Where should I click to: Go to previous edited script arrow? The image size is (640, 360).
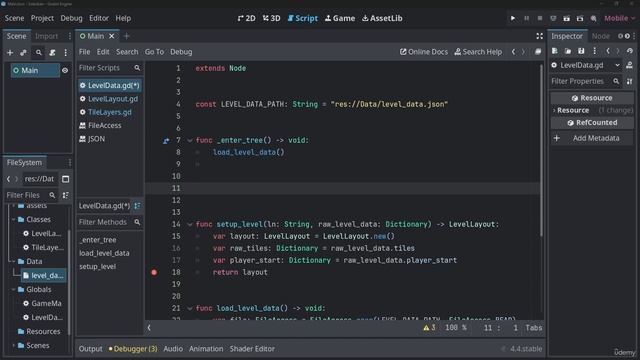(513, 52)
